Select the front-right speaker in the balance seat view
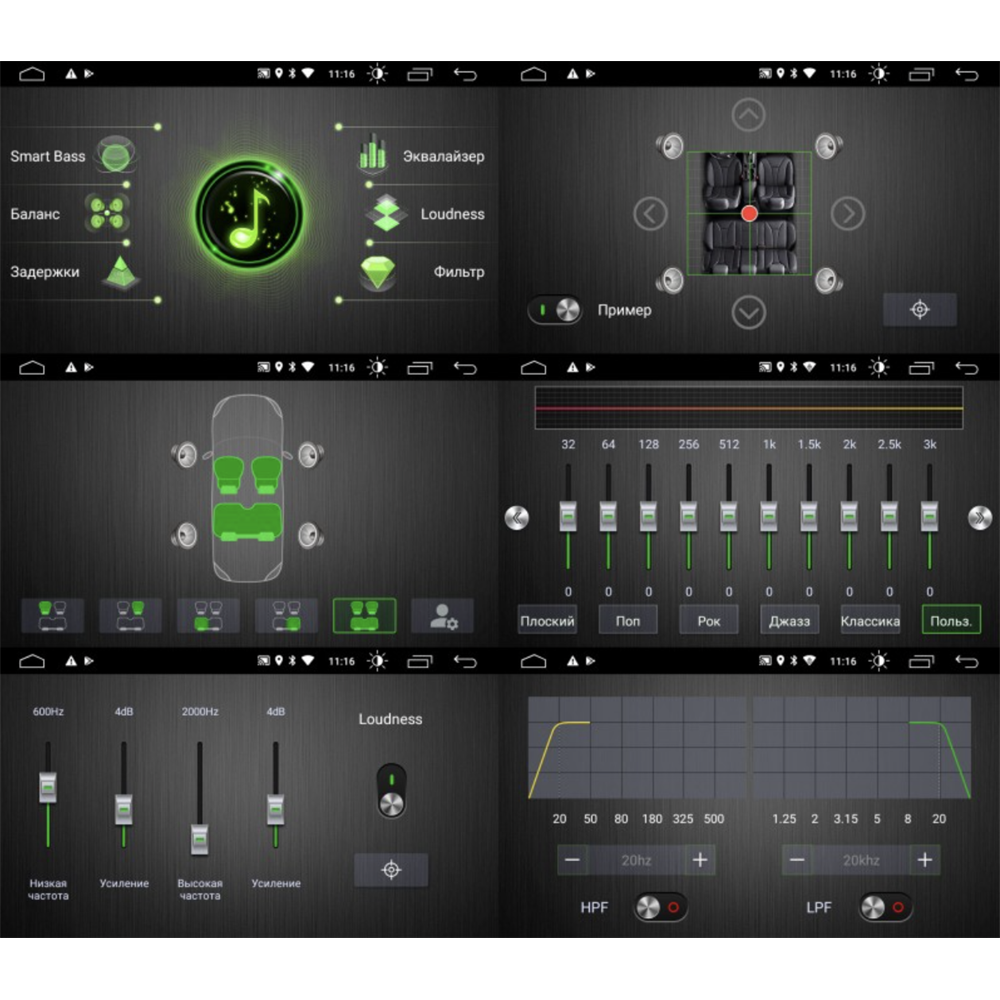Image resolution: width=1000 pixels, height=1000 pixels. tap(828, 146)
